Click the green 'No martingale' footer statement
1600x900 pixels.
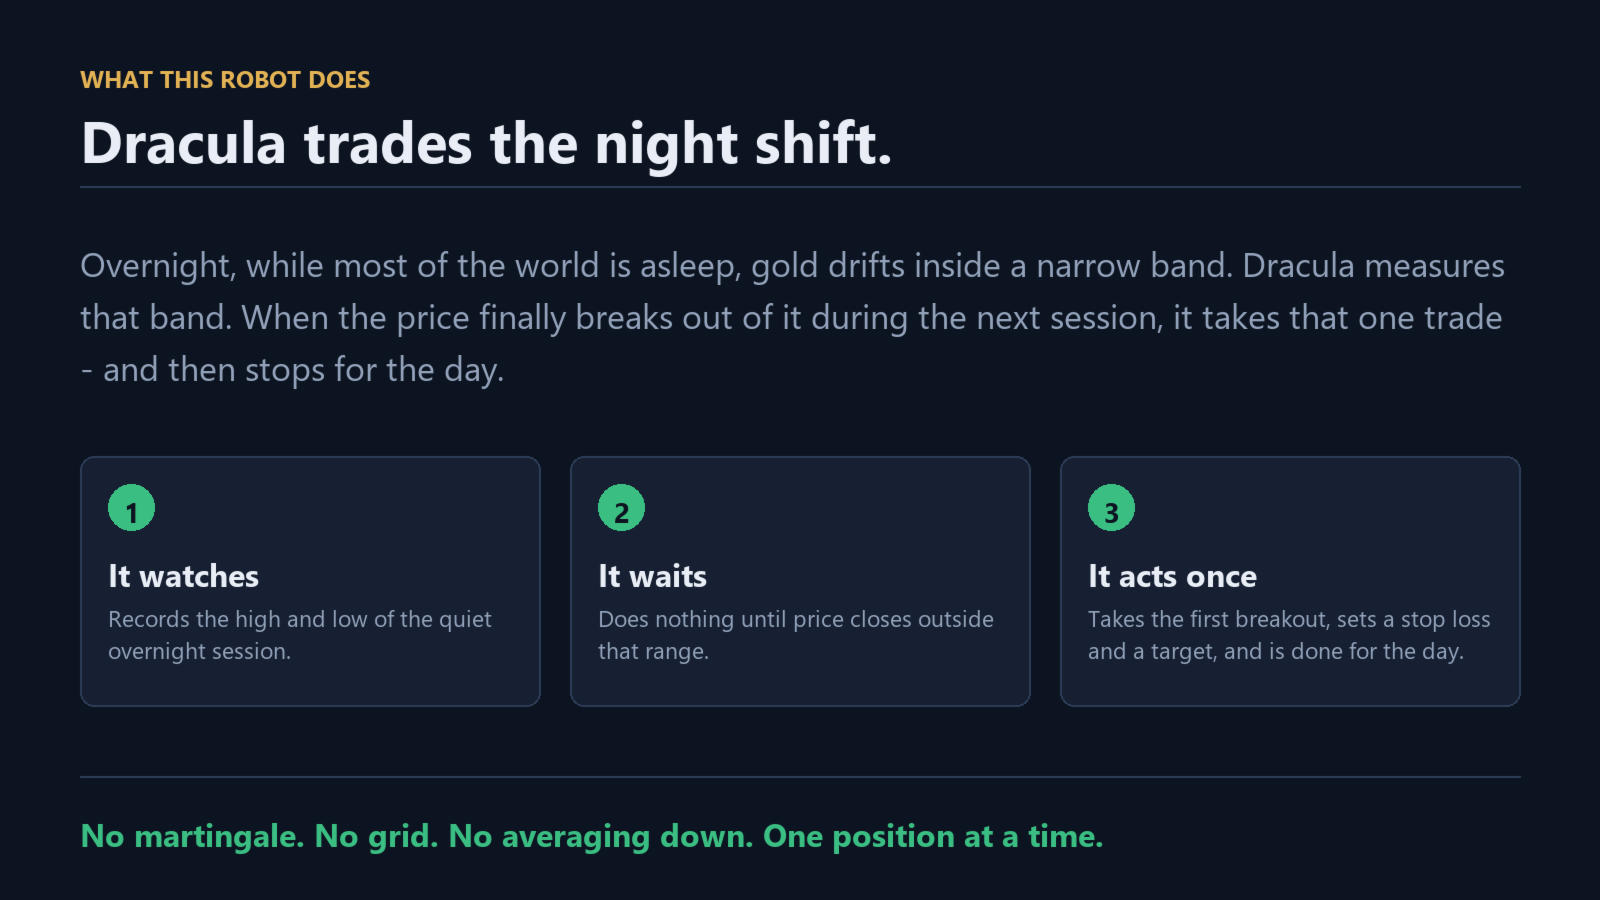coord(592,836)
